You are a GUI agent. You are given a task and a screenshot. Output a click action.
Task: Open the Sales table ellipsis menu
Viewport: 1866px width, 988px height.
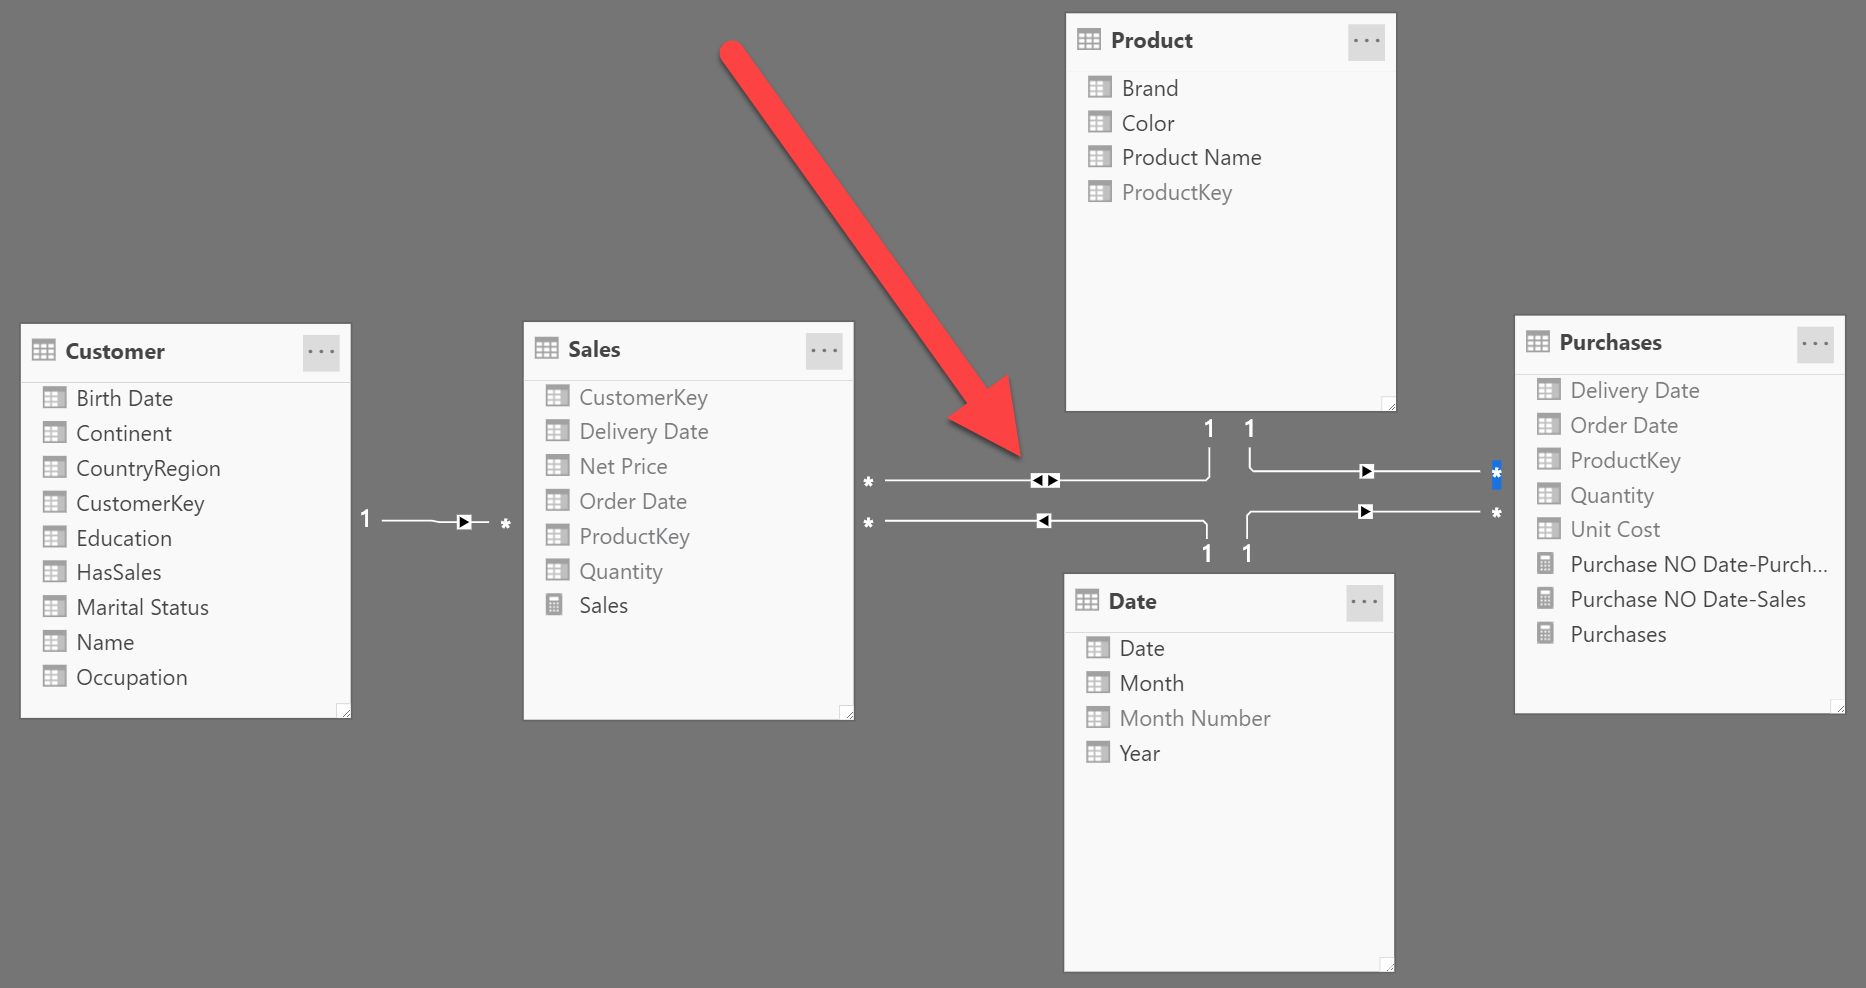pyautogui.click(x=824, y=350)
